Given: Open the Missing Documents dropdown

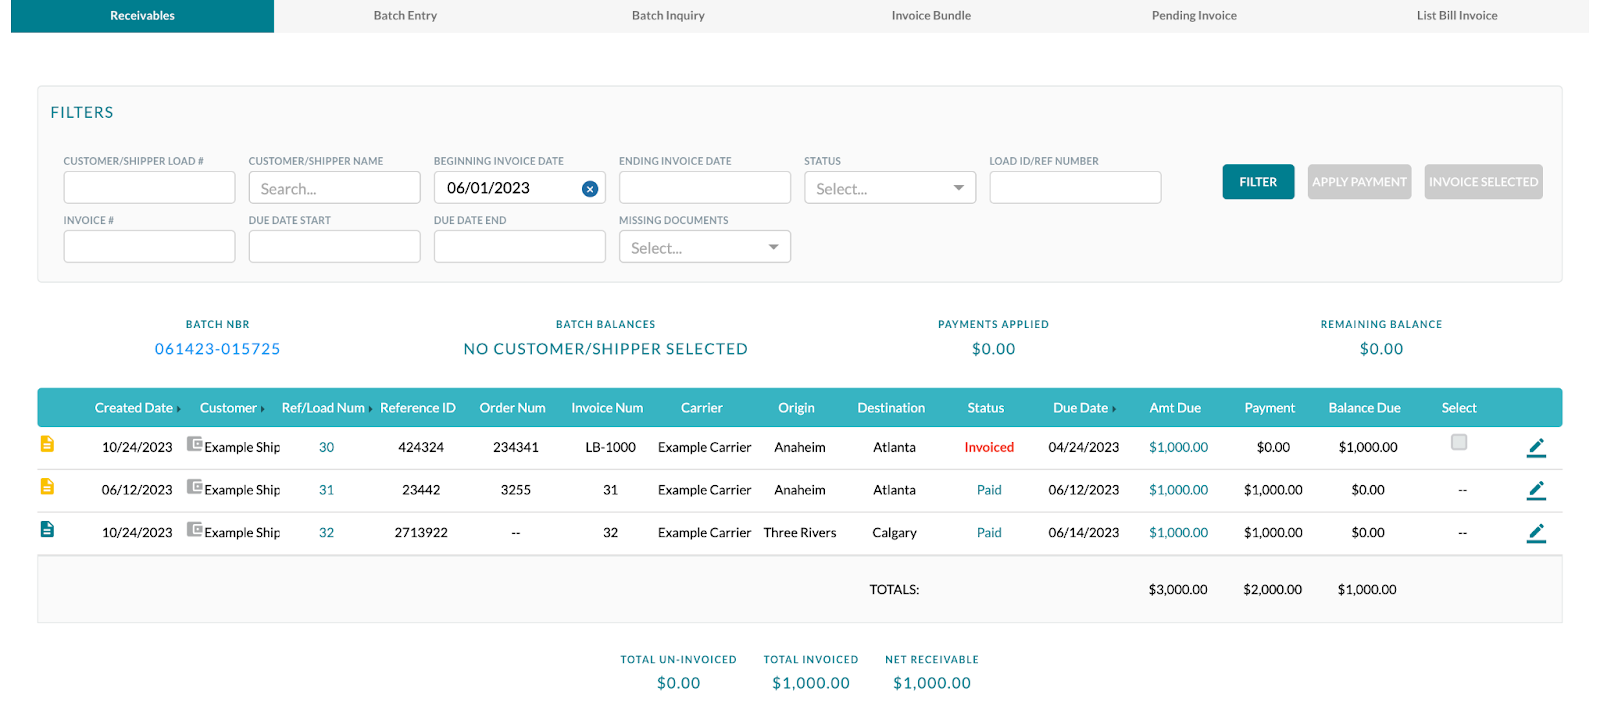Looking at the screenshot, I should click(705, 247).
